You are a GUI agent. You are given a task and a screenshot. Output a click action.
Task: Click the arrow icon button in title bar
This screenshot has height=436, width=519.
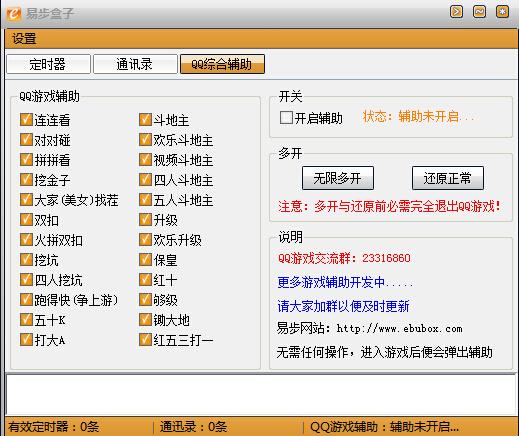[x=456, y=12]
